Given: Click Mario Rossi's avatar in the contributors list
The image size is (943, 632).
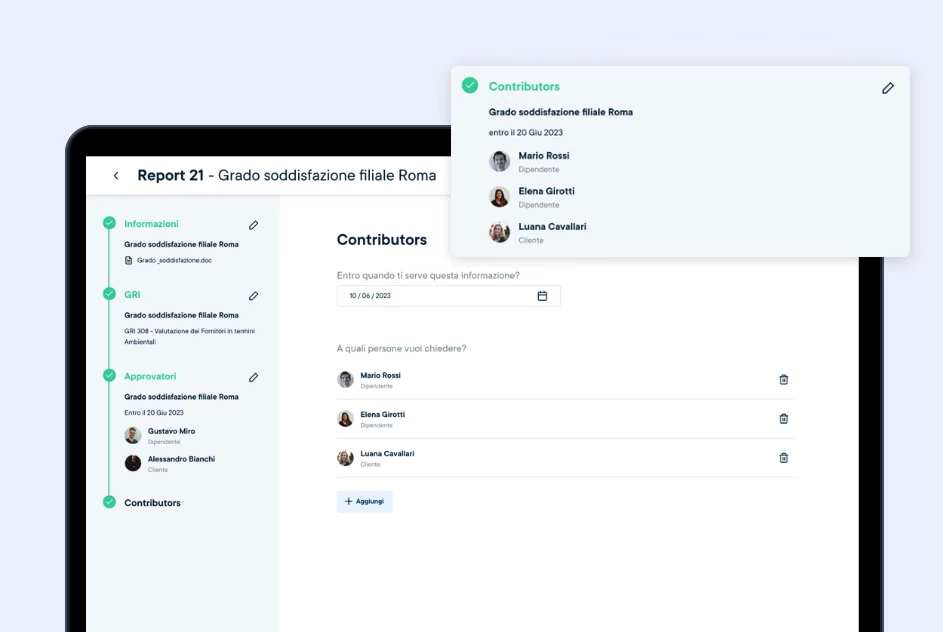Looking at the screenshot, I should tap(345, 379).
